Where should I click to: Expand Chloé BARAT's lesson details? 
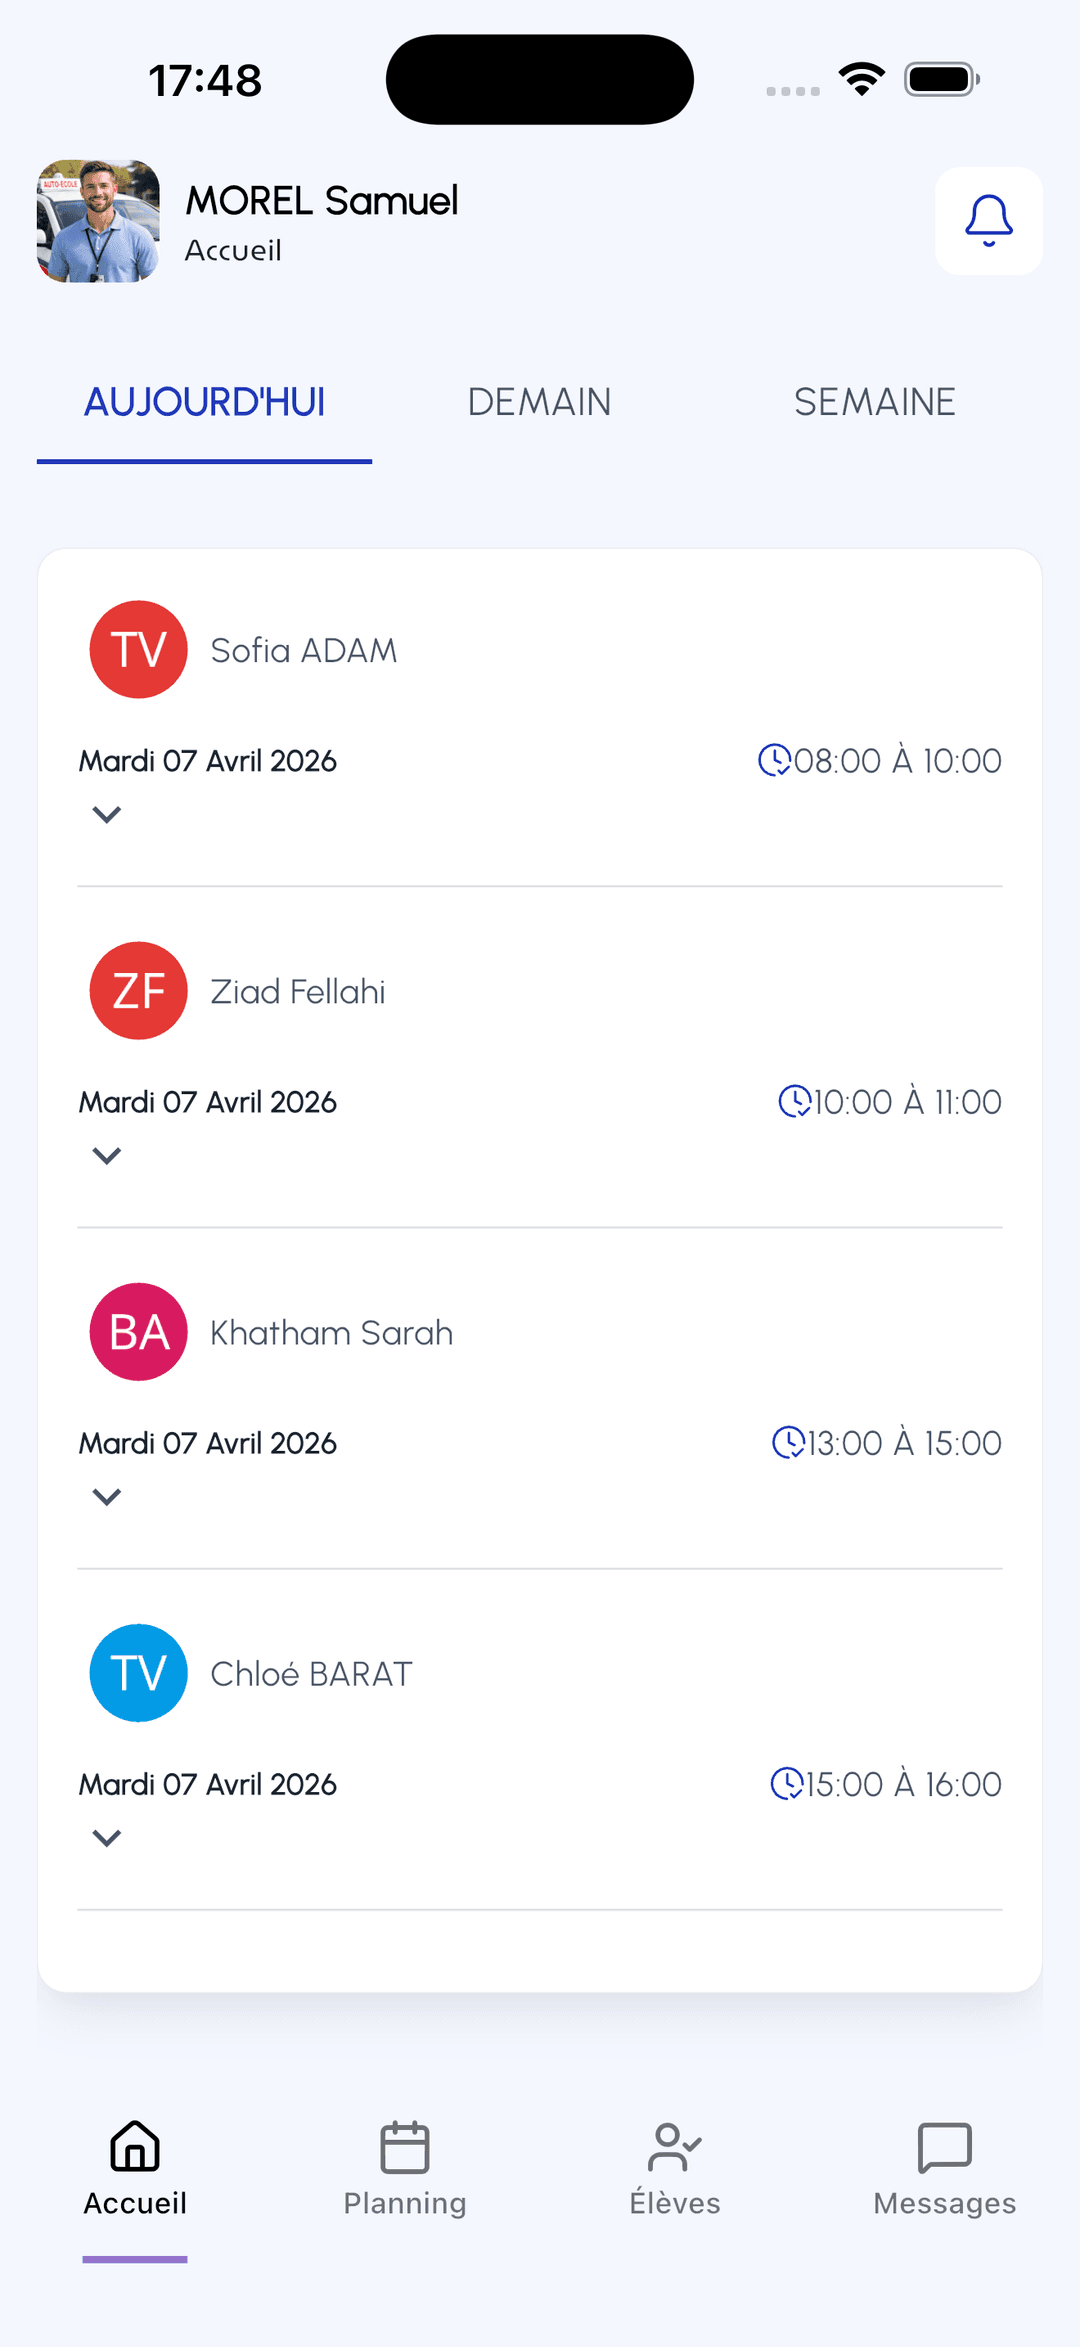click(107, 1838)
